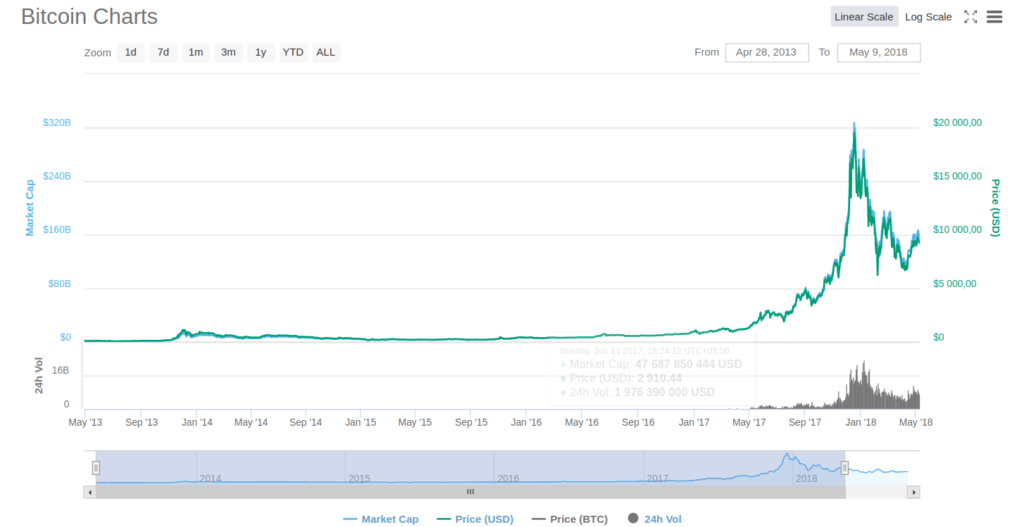Zoom chart to 1y
The image size is (1024, 527).
click(260, 52)
